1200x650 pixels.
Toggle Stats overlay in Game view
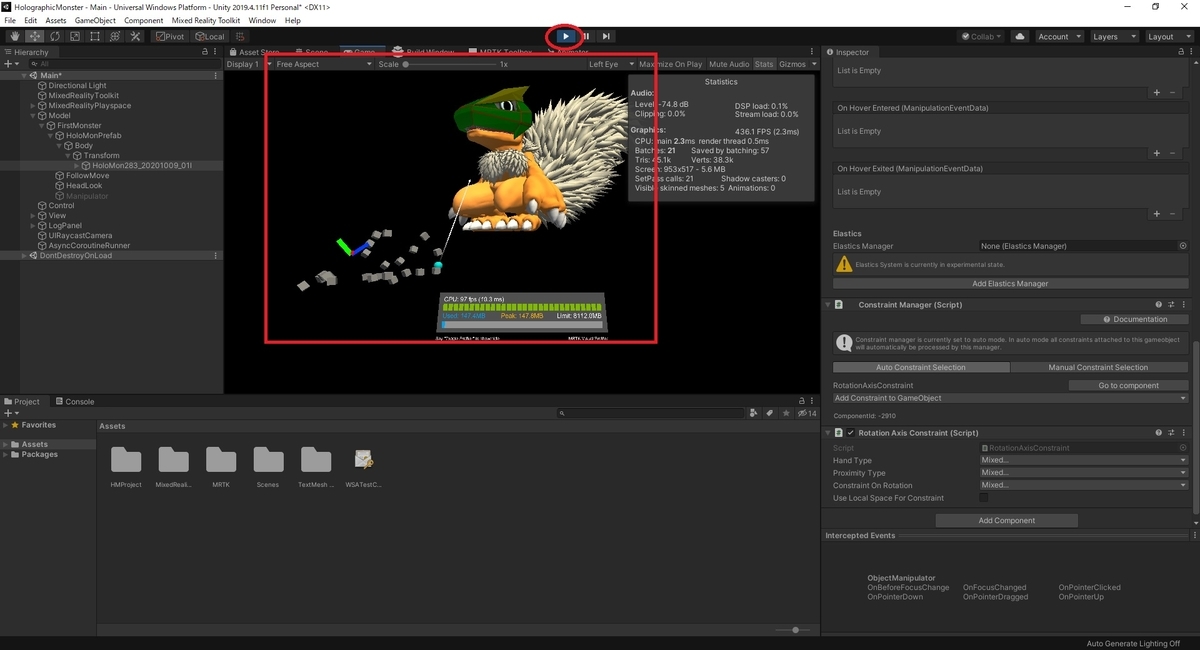pos(764,64)
